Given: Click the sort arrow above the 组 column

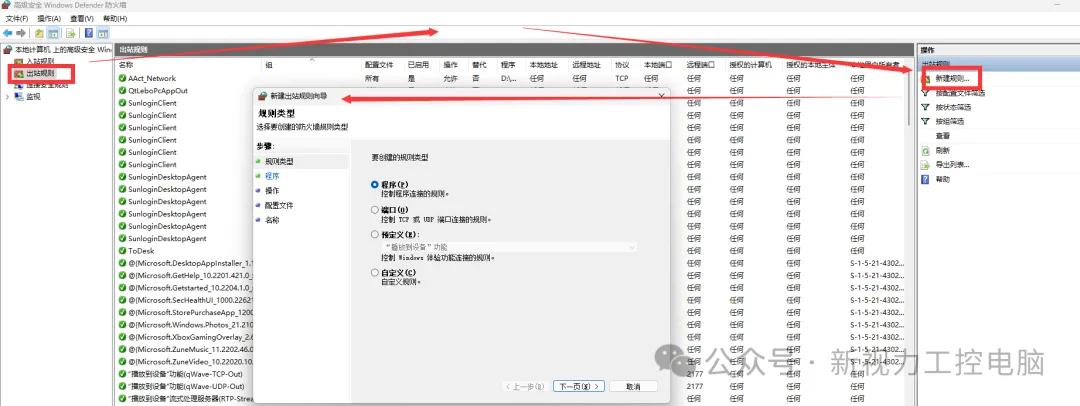Looking at the screenshot, I should (311, 59).
